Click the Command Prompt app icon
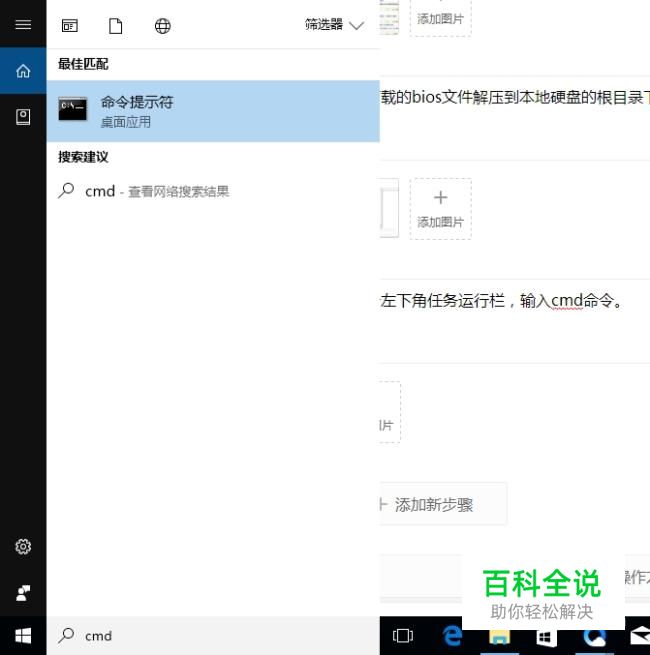Screen dimensions: 650x655 (73, 109)
